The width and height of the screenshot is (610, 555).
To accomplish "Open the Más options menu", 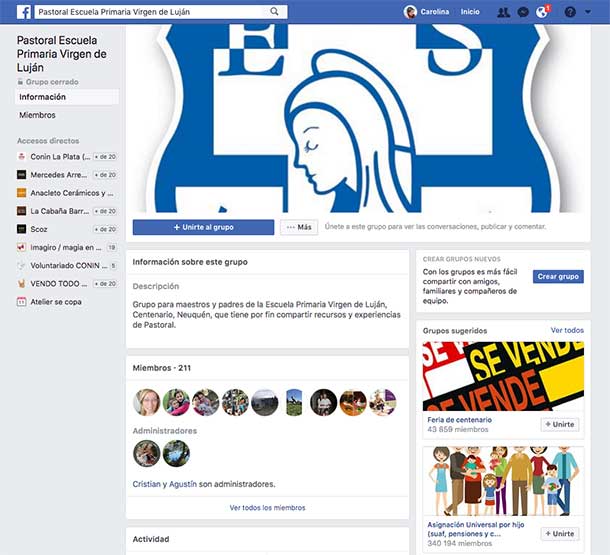I will point(299,227).
